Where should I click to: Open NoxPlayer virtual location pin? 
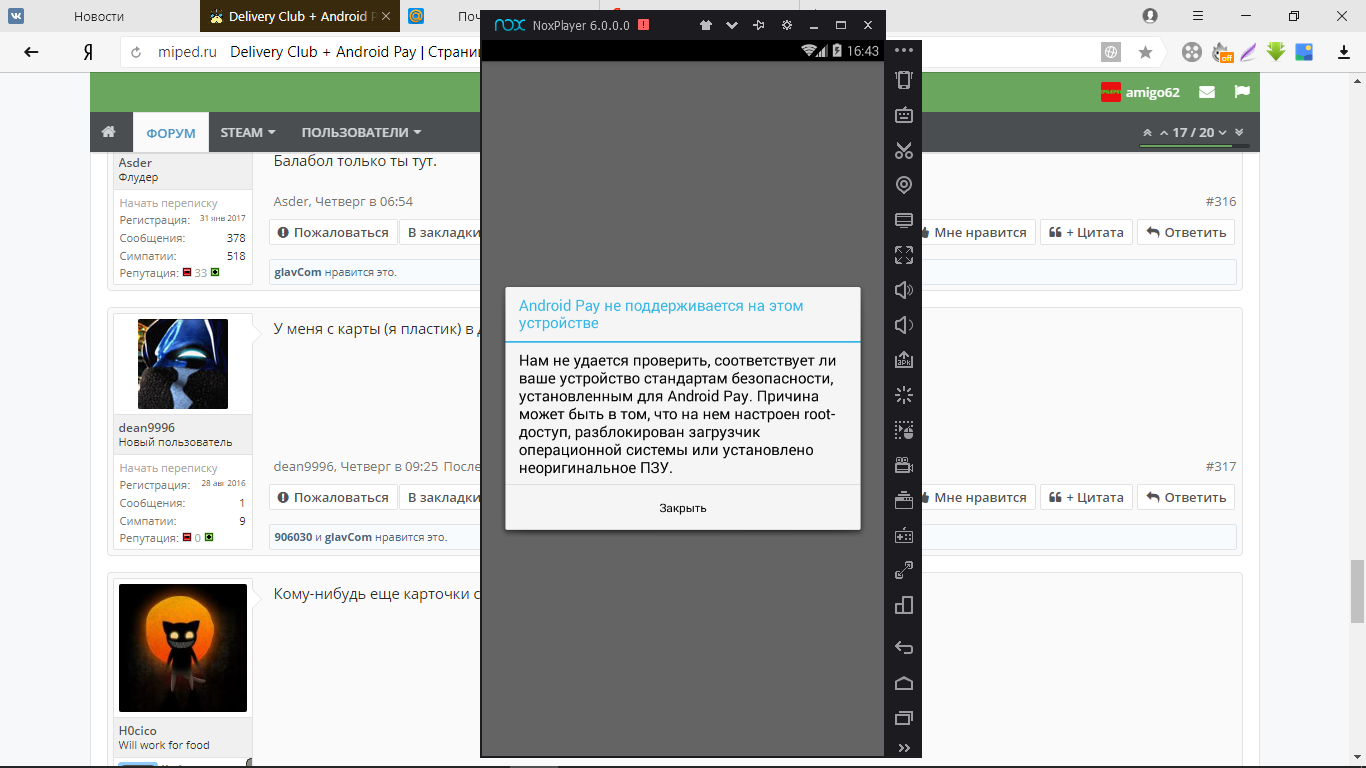tap(904, 185)
